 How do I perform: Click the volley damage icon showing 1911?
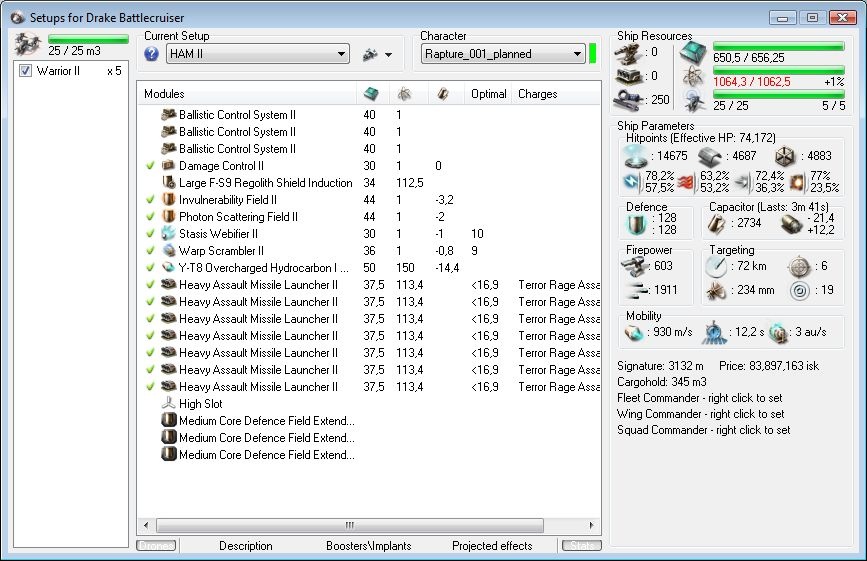point(636,290)
